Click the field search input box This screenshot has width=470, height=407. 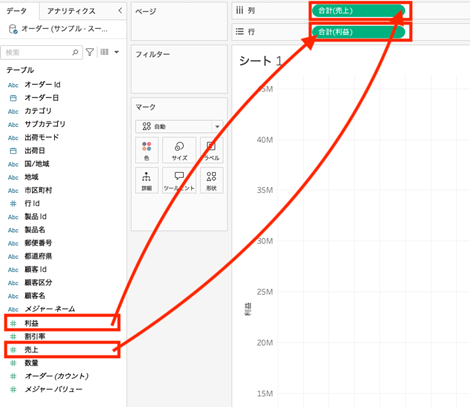coord(42,52)
